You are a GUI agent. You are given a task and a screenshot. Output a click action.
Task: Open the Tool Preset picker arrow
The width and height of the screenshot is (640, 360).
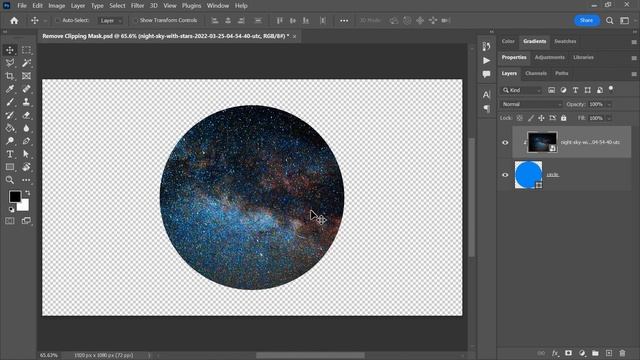point(45,20)
